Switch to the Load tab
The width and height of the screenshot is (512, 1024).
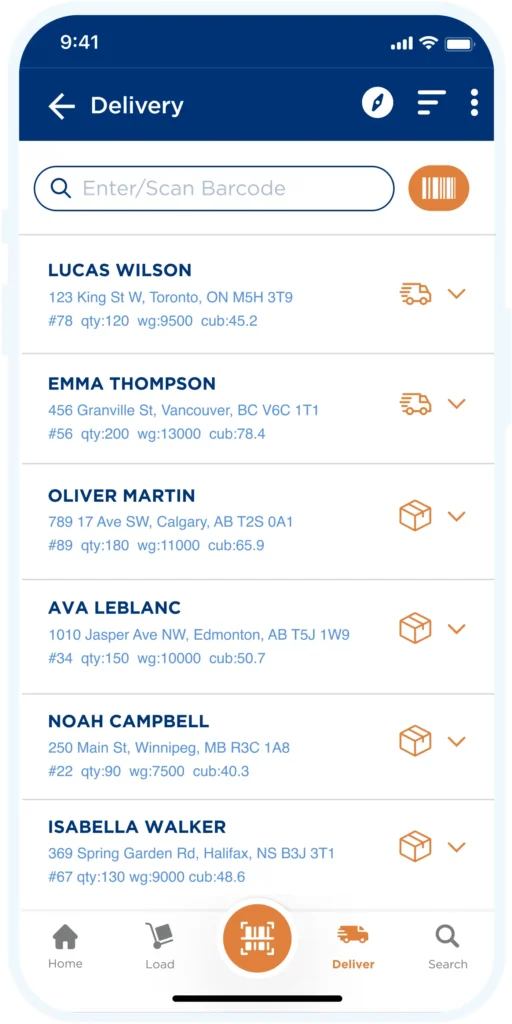click(159, 947)
